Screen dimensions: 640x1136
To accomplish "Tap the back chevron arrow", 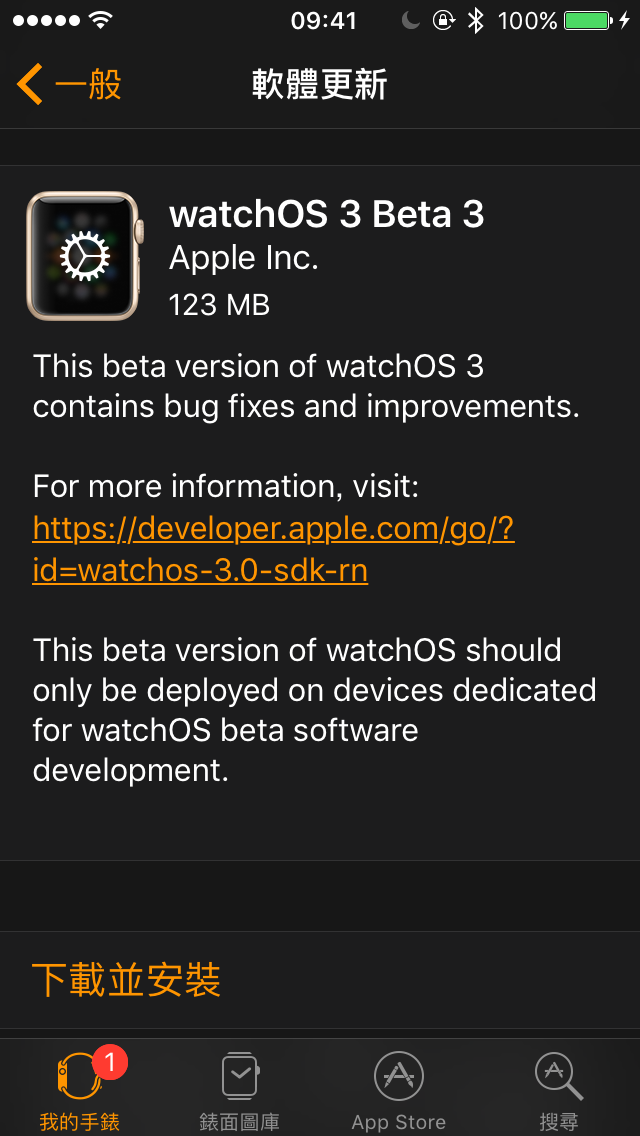I will click(30, 84).
